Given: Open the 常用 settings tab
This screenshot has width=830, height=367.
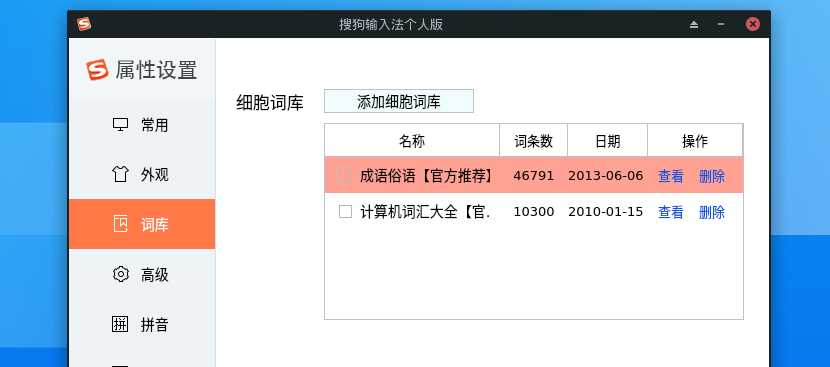Looking at the screenshot, I should pyautogui.click(x=142, y=125).
